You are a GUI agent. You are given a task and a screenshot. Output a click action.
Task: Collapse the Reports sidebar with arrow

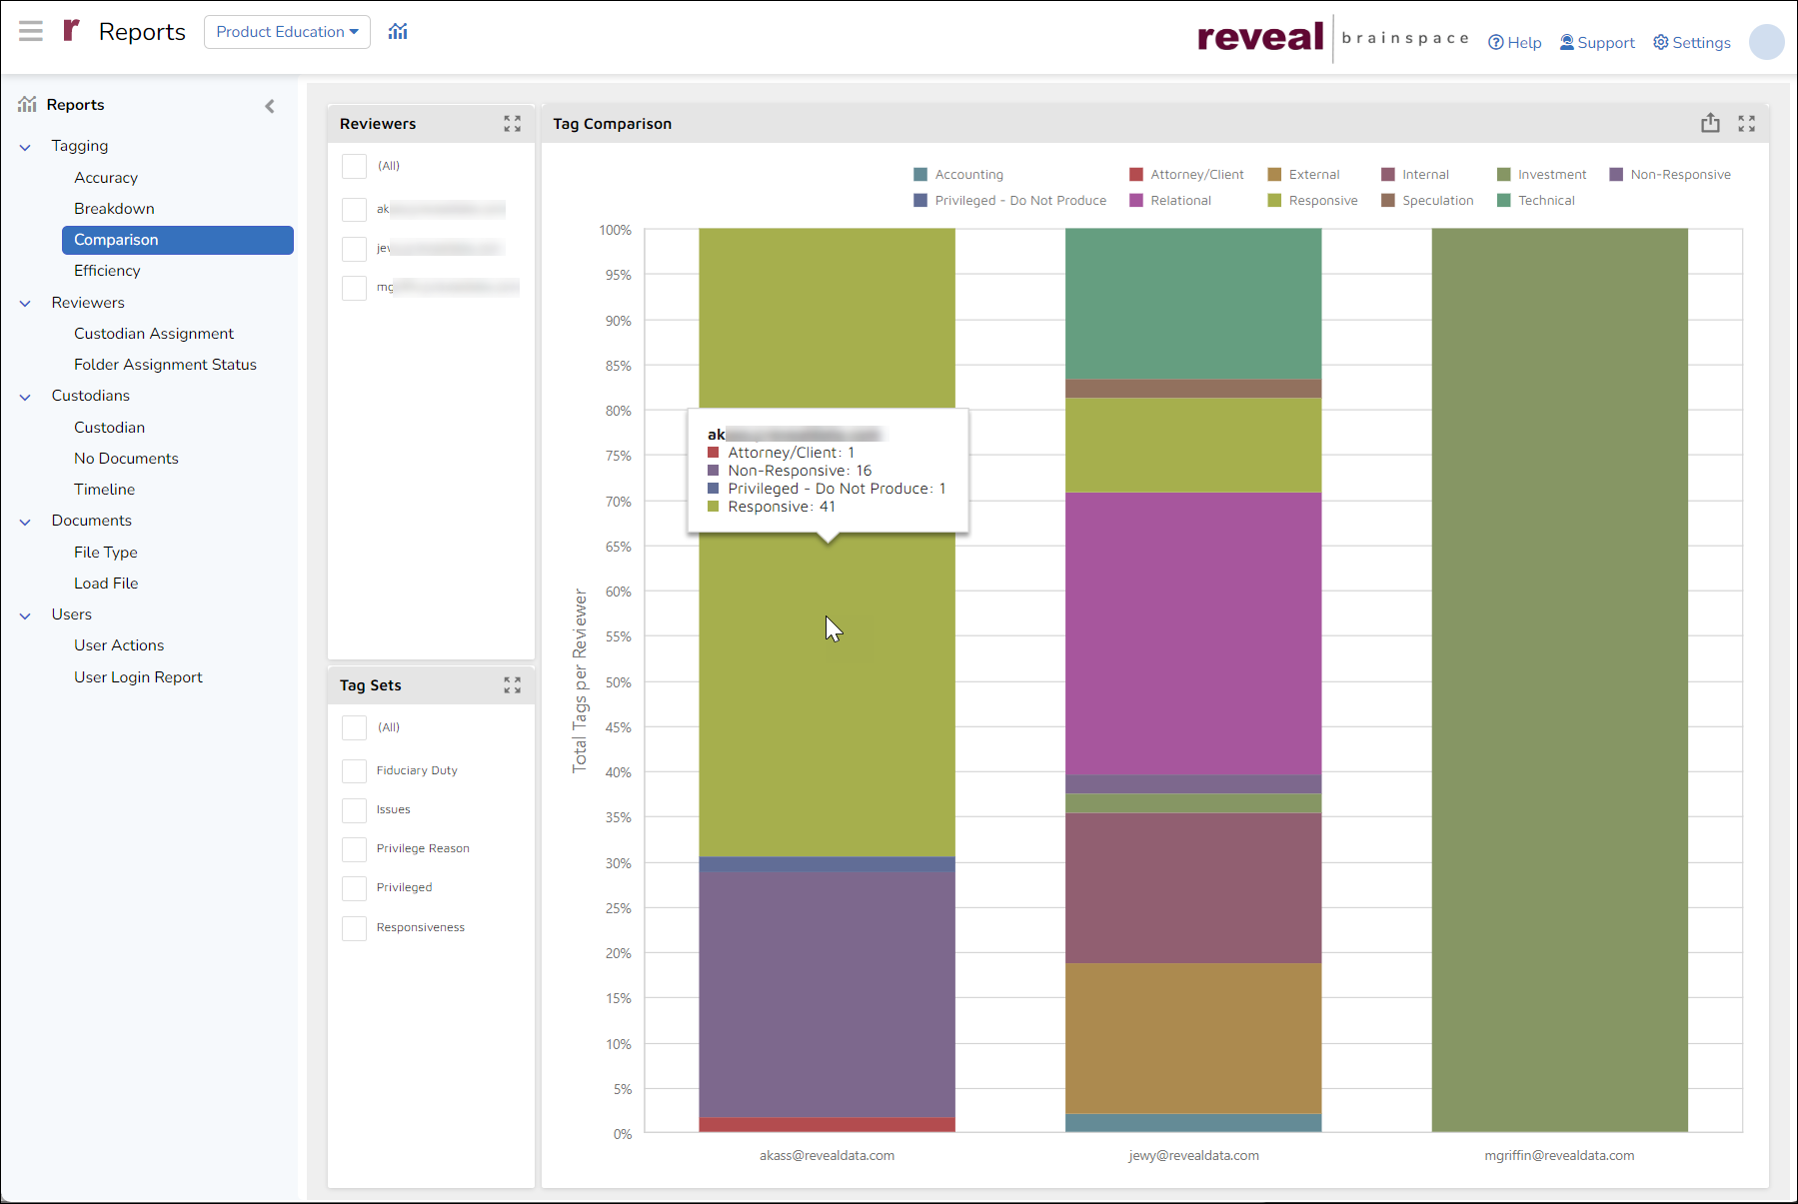pyautogui.click(x=270, y=106)
